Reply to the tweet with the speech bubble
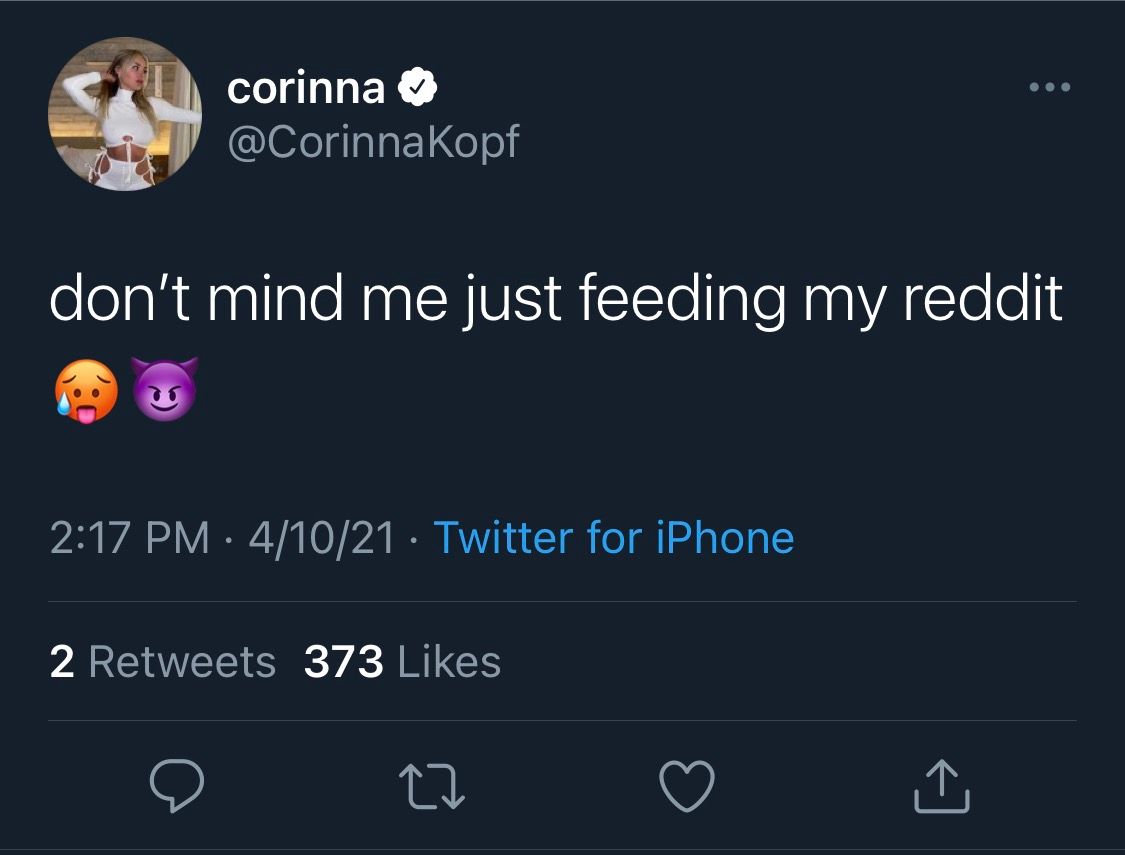Screen dimensions: 1125x855 click(177, 787)
